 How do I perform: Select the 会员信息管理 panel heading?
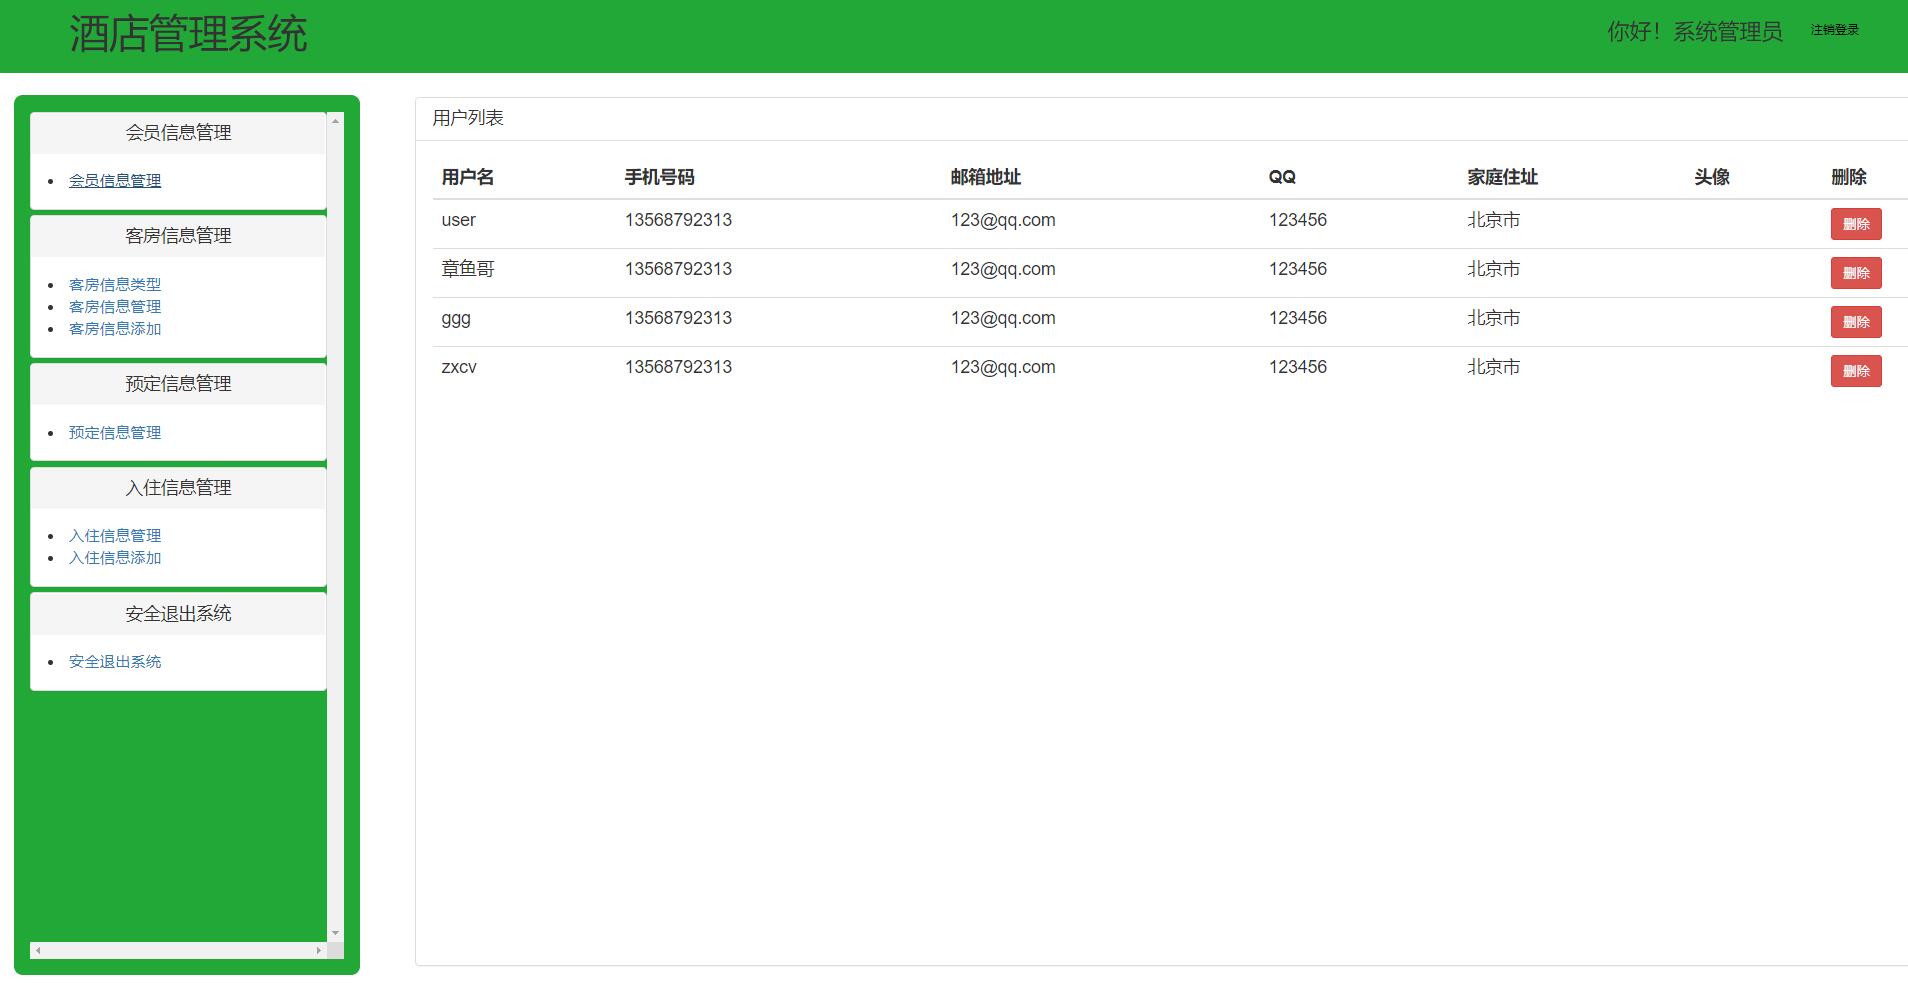click(x=178, y=133)
